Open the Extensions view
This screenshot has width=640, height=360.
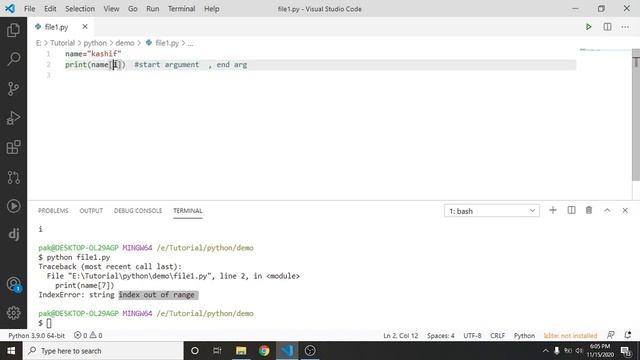(13, 147)
